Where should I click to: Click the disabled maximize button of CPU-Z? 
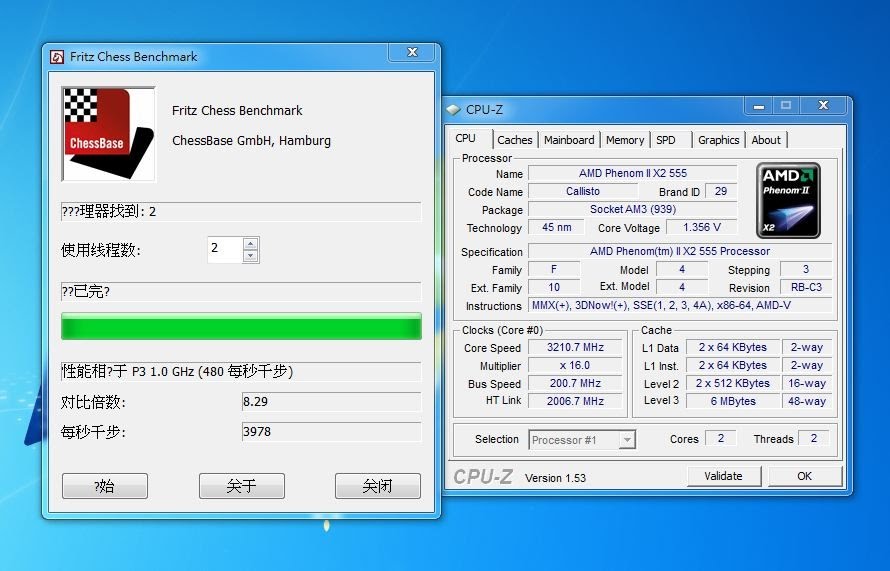click(x=786, y=106)
